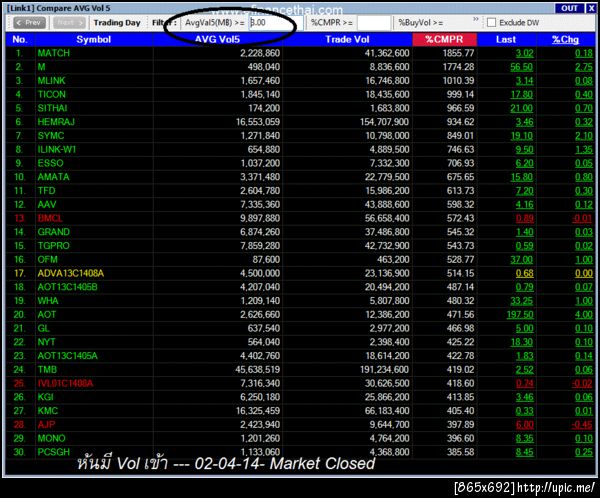Image resolution: width=600 pixels, height=498 pixels.
Task: Expand the filter overflow double-chevron
Action: [476, 19]
